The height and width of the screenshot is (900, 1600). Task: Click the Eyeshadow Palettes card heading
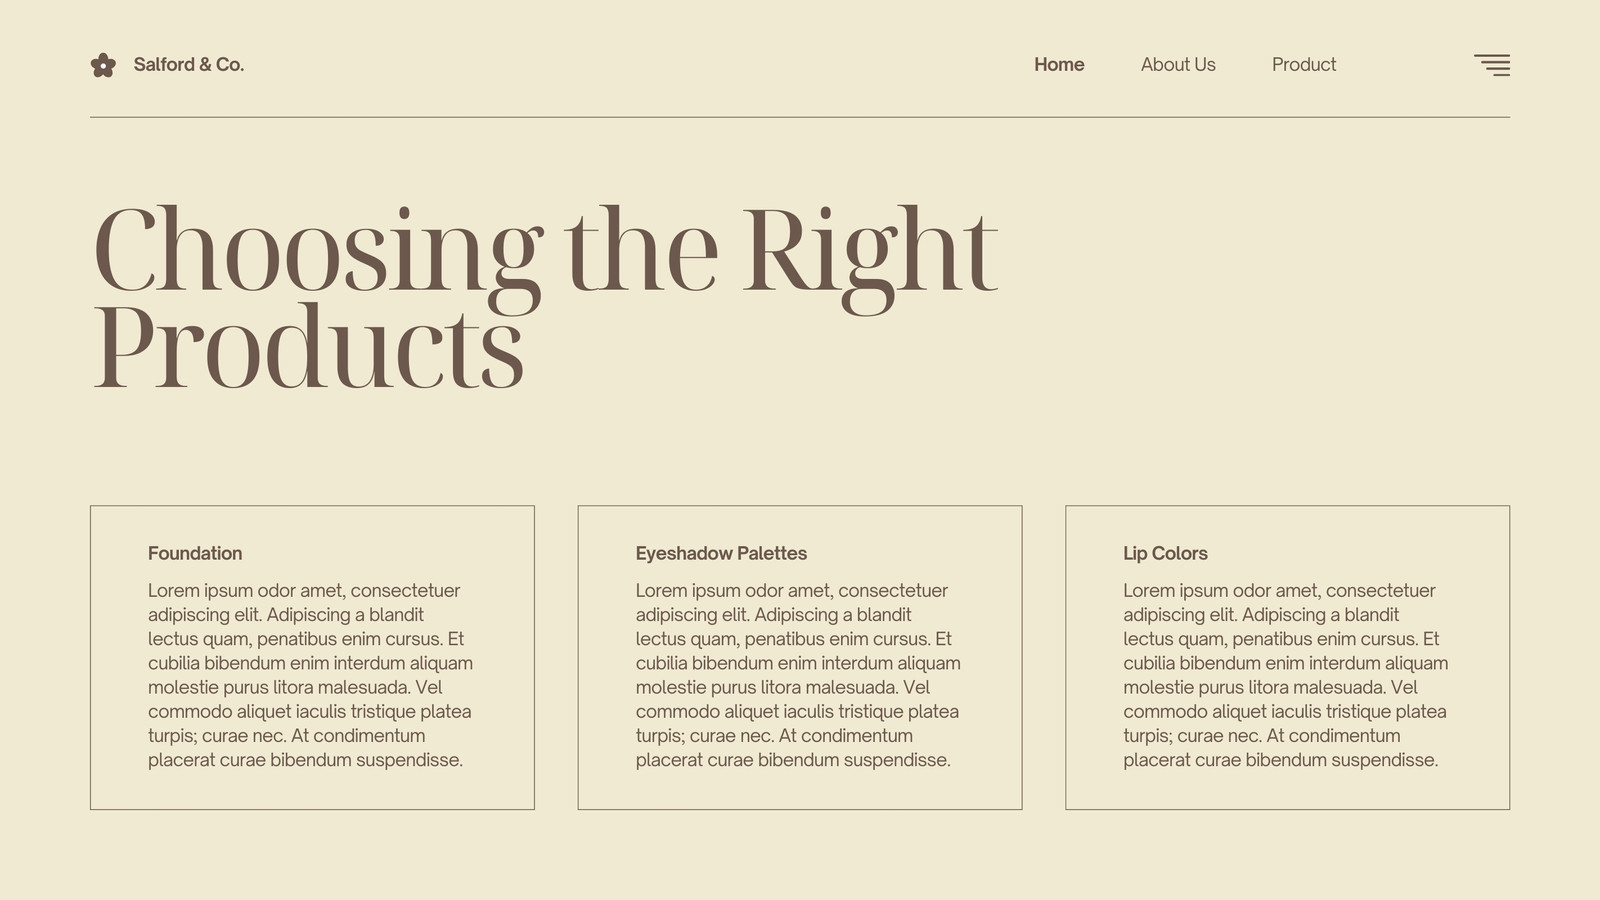(x=721, y=553)
